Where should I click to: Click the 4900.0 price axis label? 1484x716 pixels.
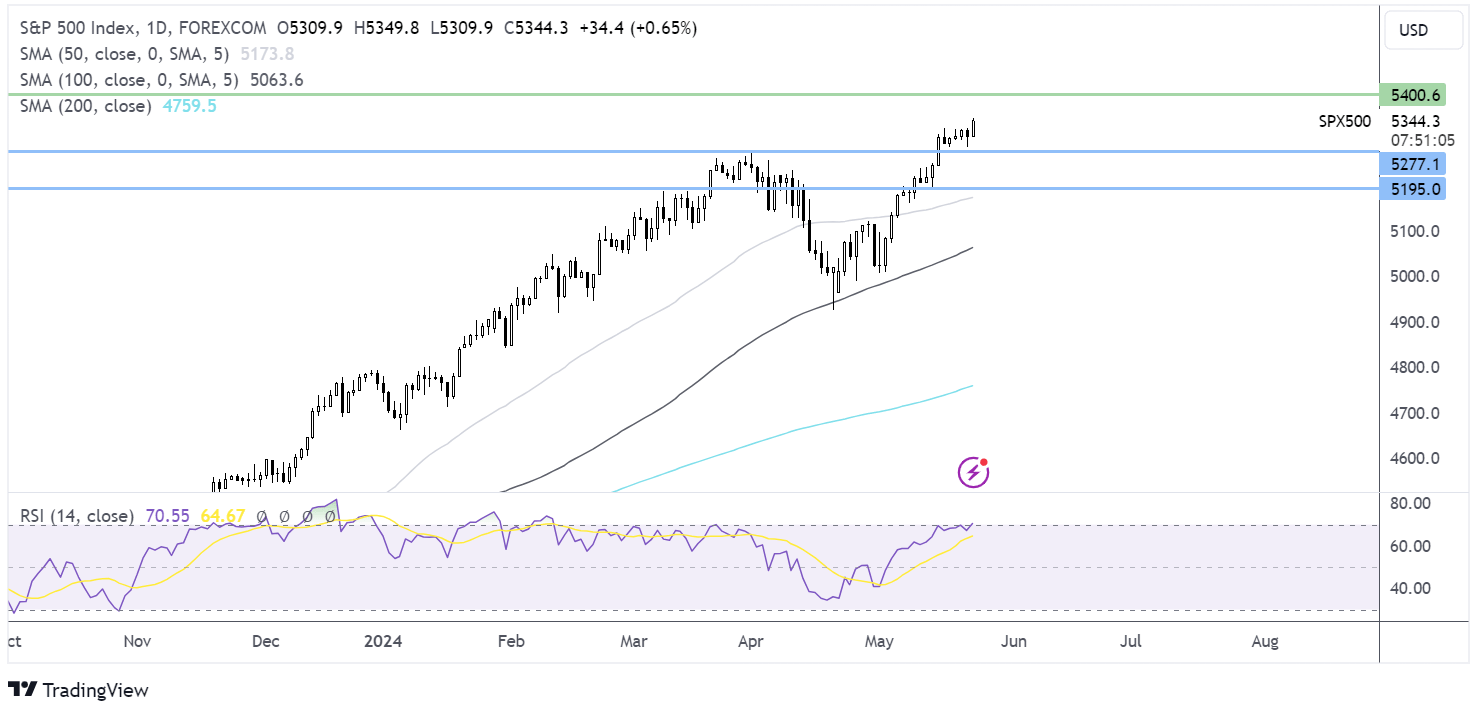1414,322
